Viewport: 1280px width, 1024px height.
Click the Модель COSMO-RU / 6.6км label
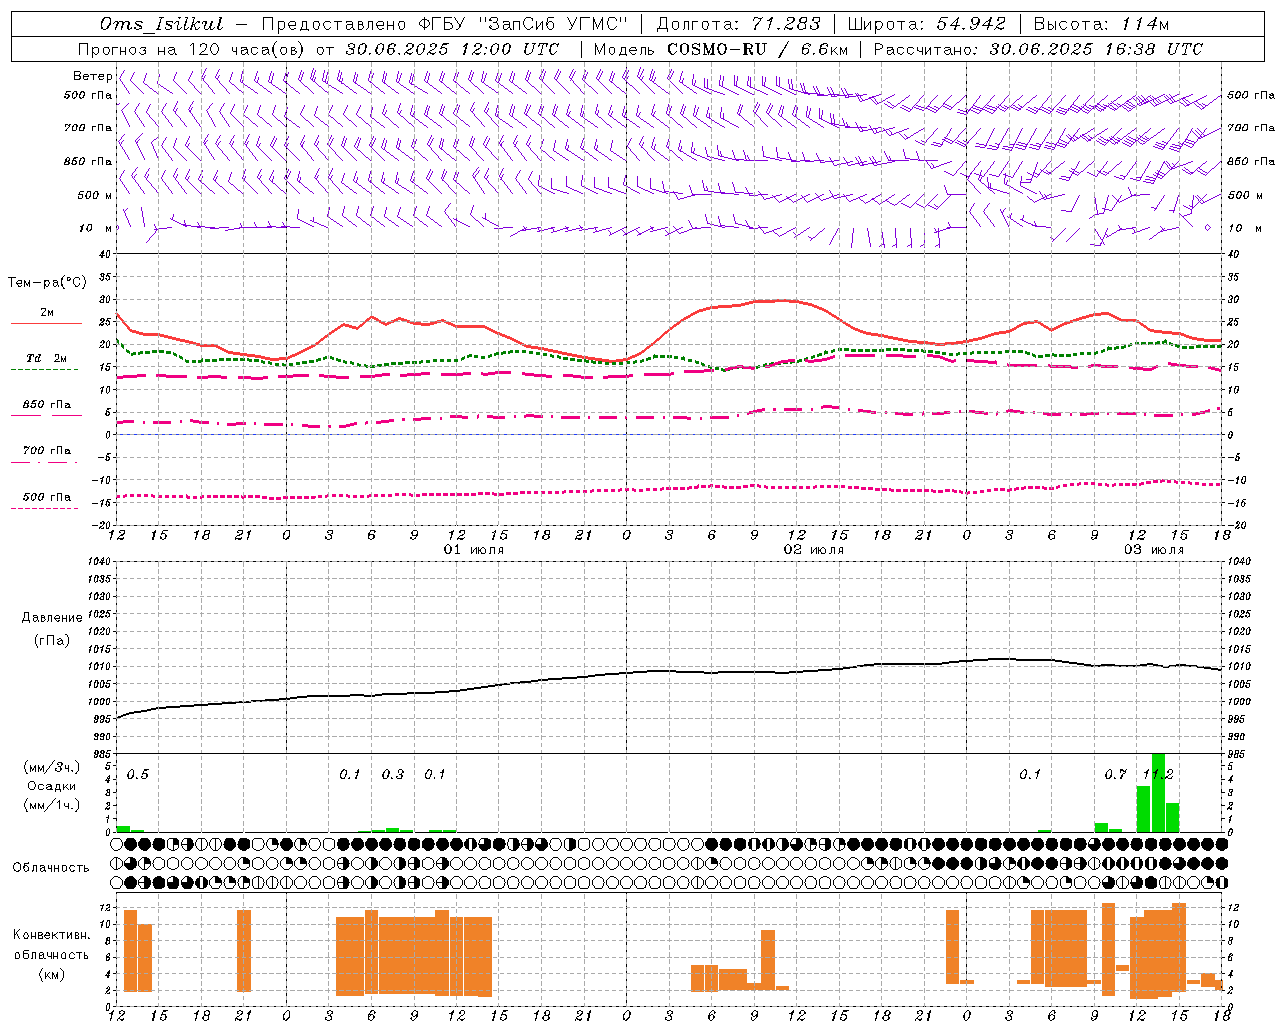[721, 49]
